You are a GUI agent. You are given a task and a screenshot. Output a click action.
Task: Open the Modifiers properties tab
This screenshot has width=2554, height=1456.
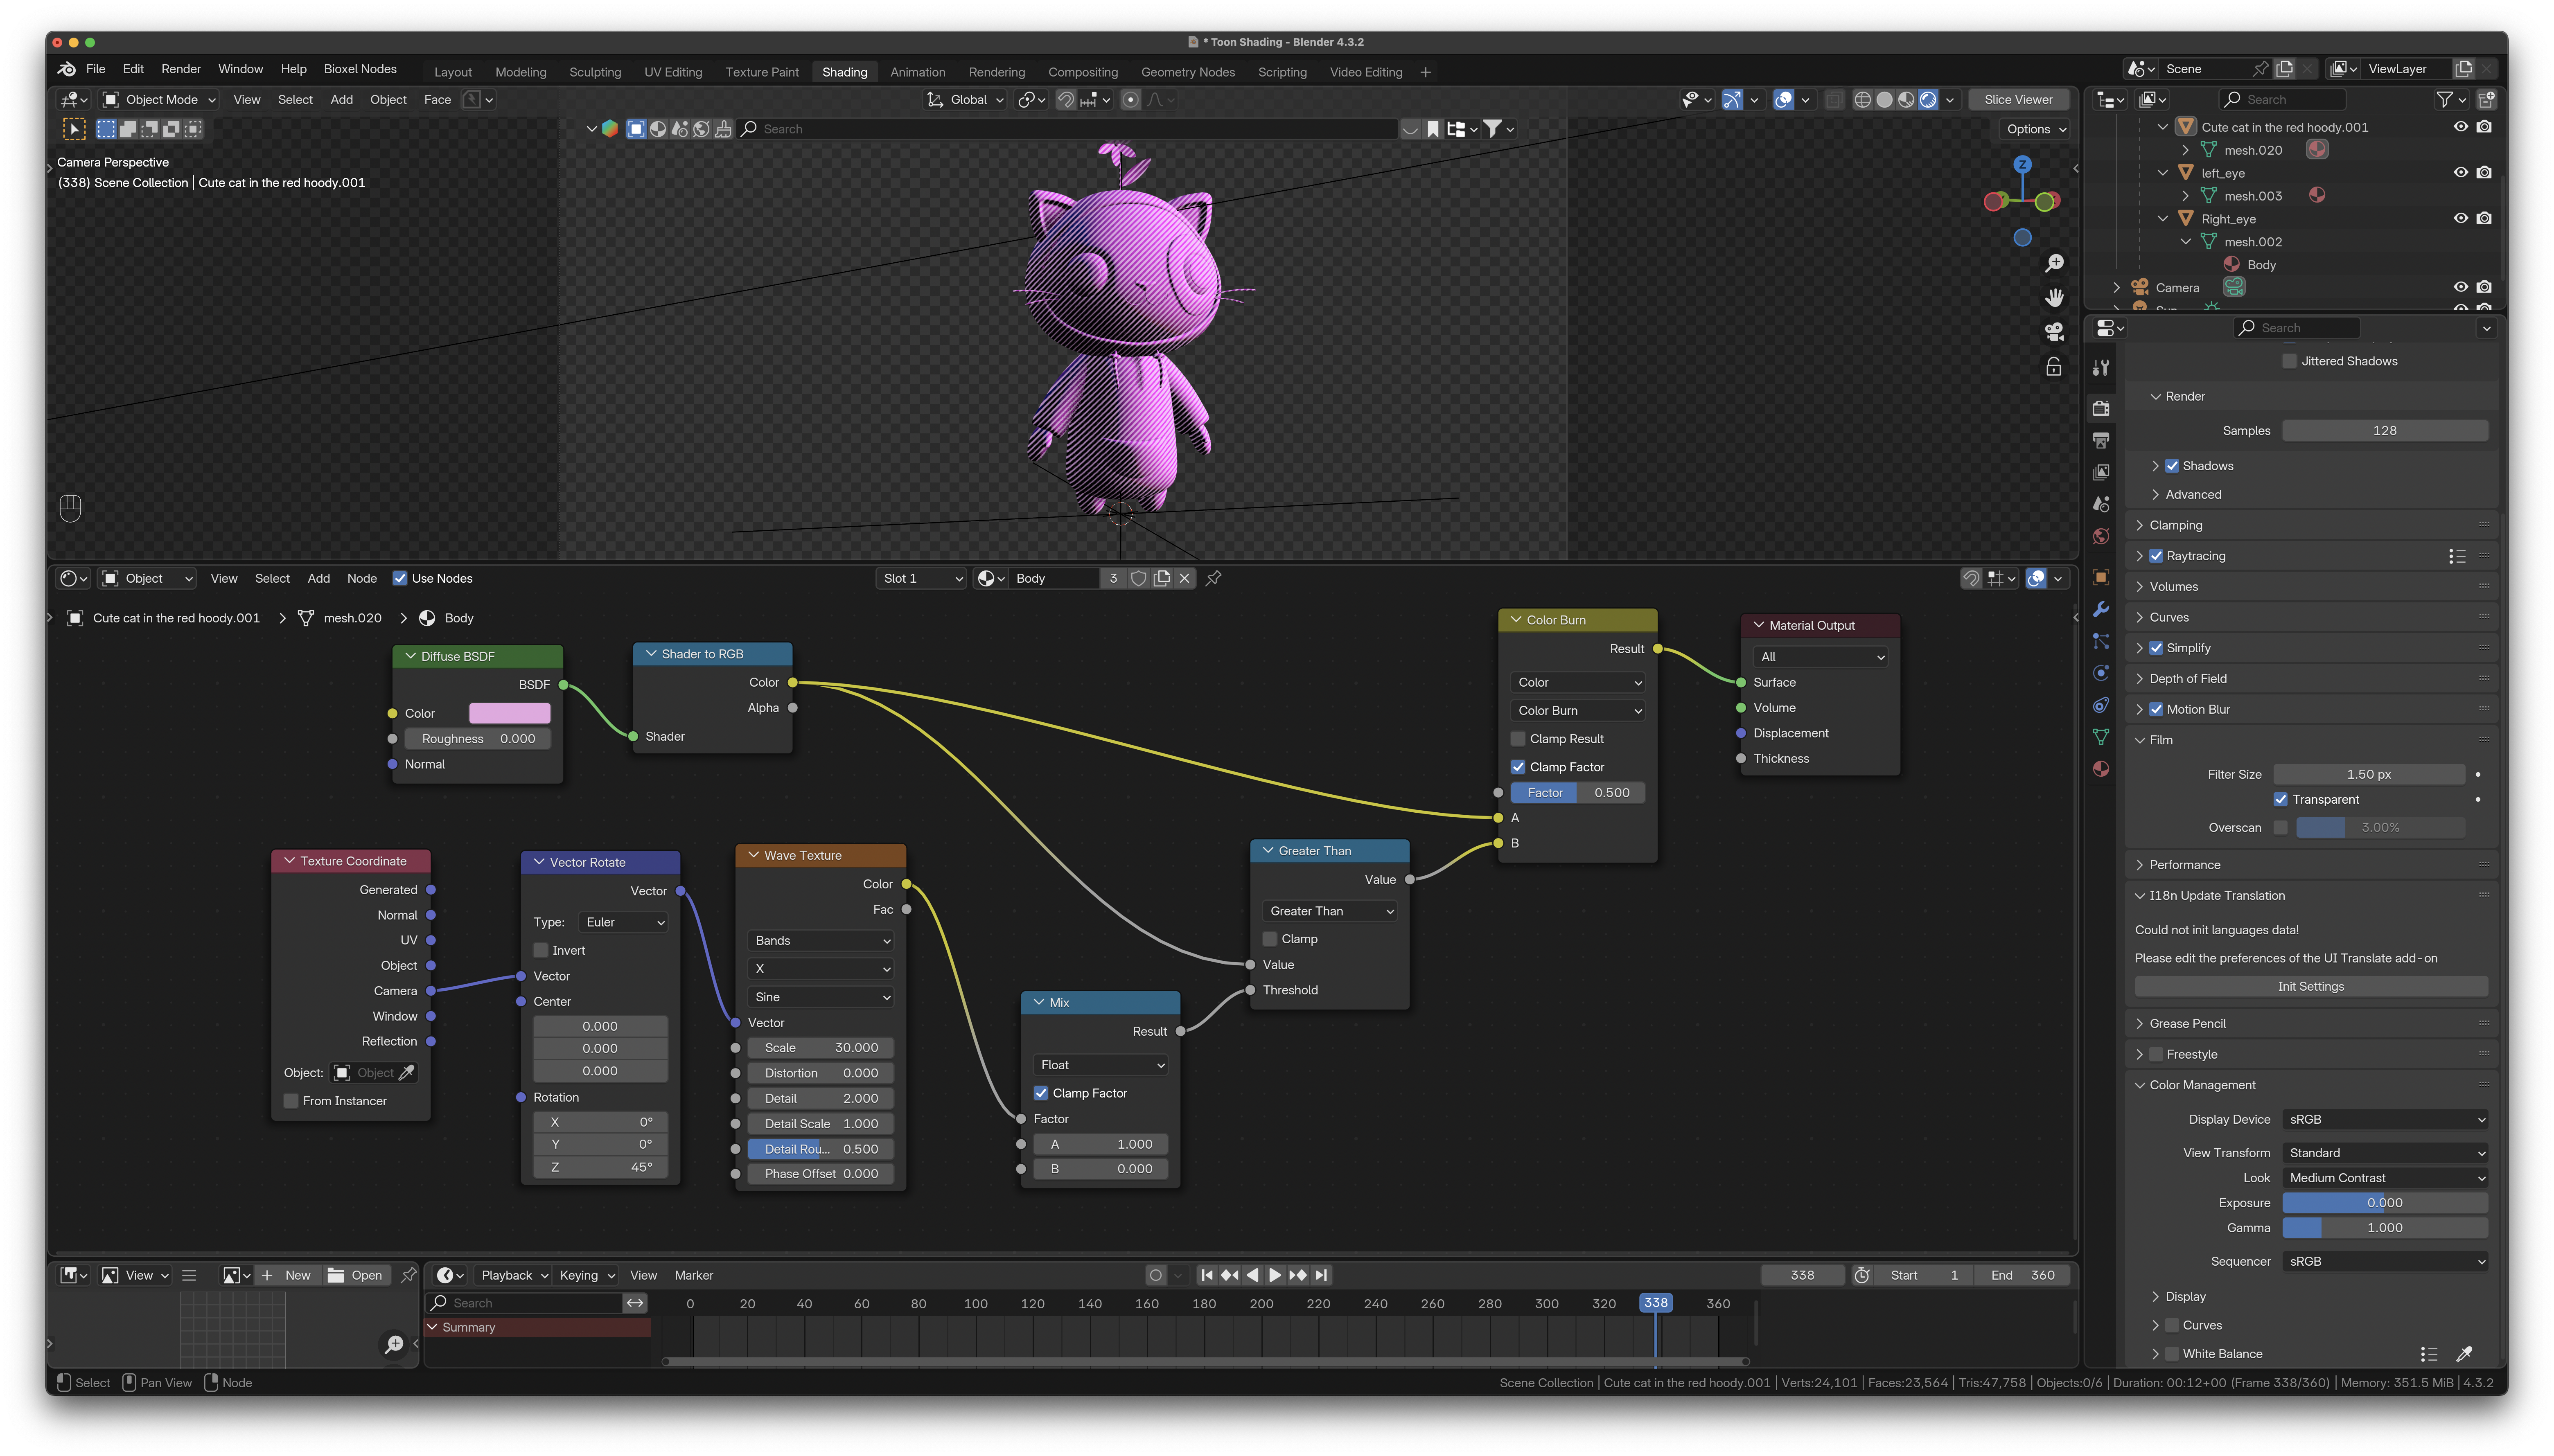click(x=2101, y=609)
